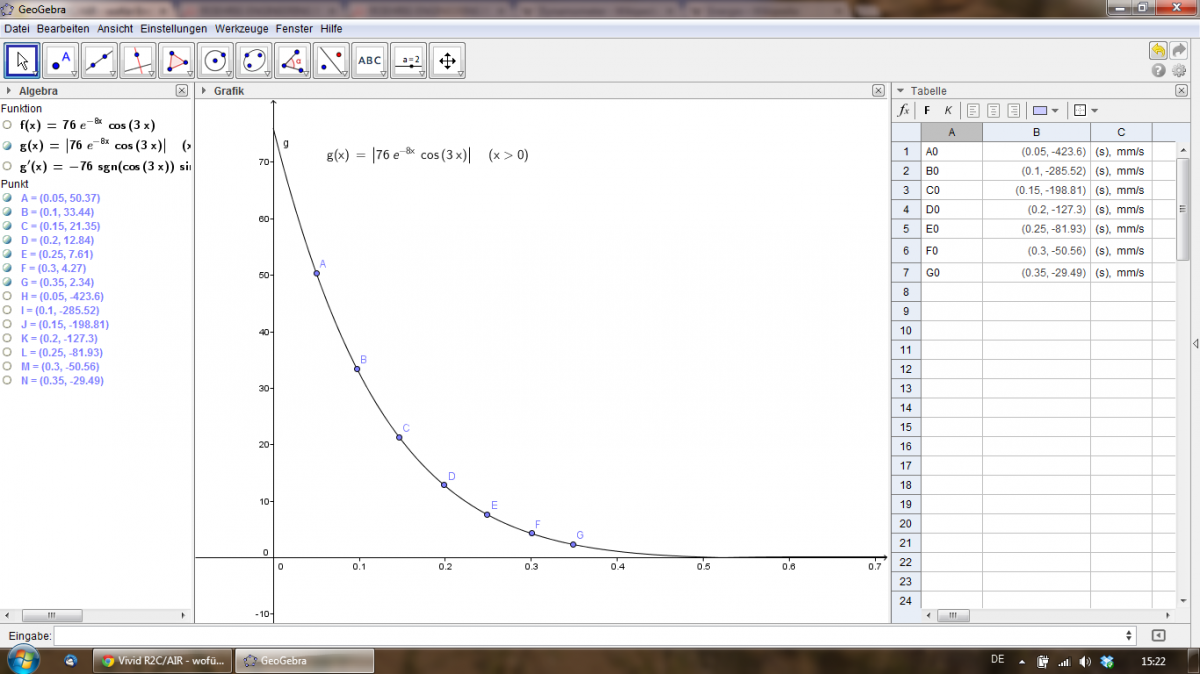Show point H in the Algebra list
1200x674 pixels.
tap(7, 296)
